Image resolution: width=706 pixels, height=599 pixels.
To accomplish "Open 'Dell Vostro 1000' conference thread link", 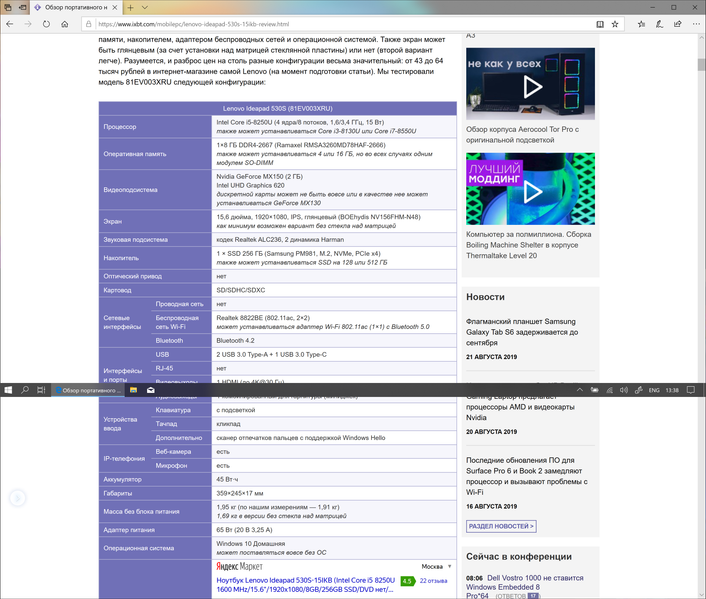I will pos(525,587).
